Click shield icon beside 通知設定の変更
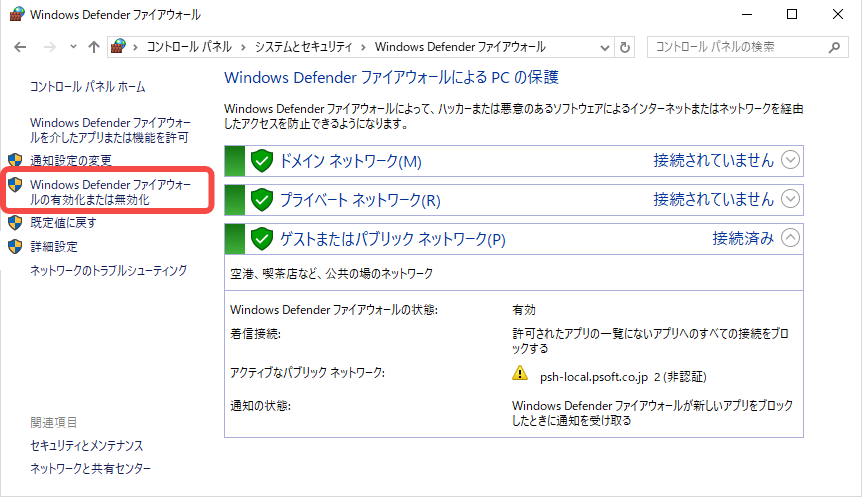The image size is (864, 499). point(15,160)
